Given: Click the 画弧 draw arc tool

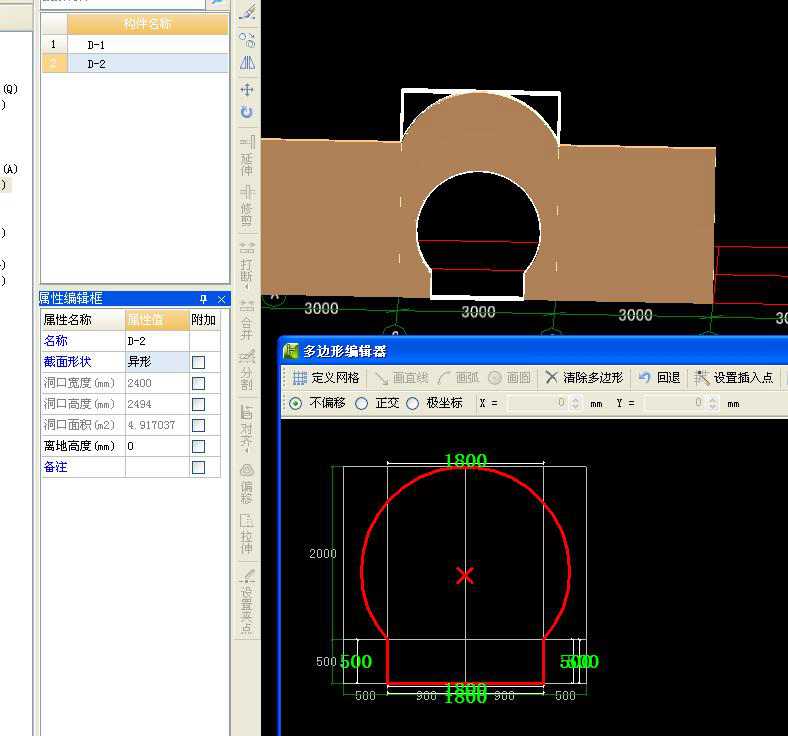Looking at the screenshot, I should click(458, 378).
